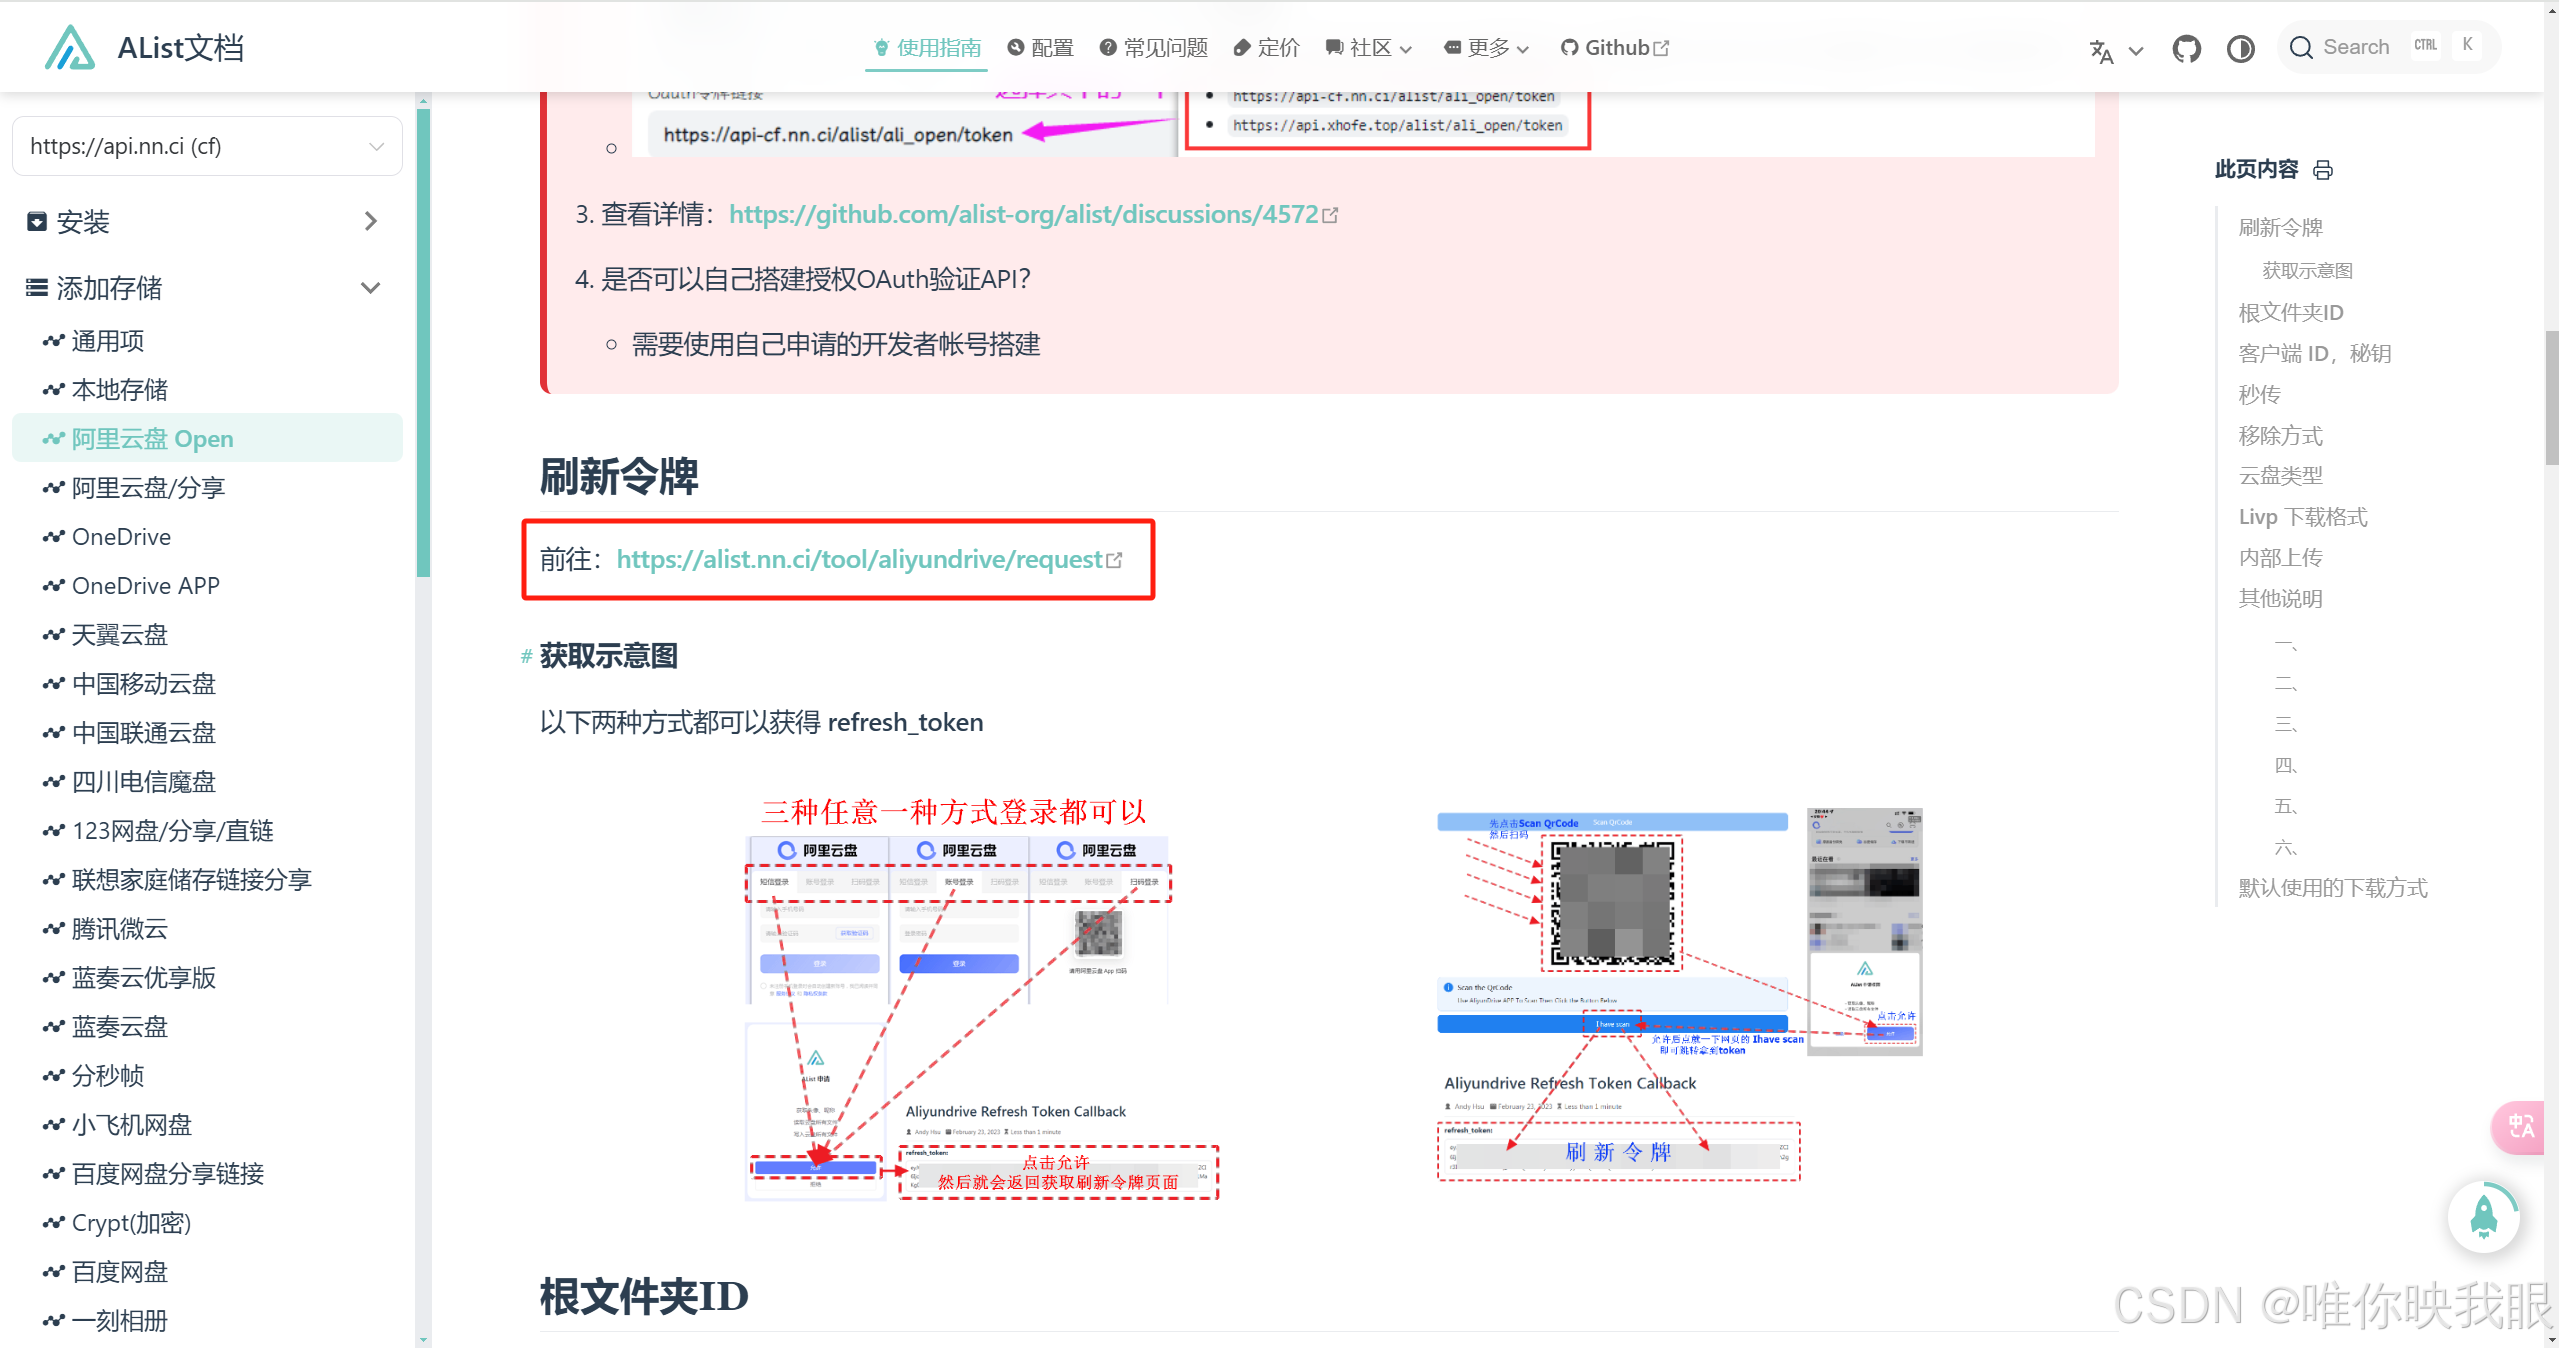Click the rocket back-to-top button
The width and height of the screenshot is (2559, 1348).
(x=2483, y=1216)
